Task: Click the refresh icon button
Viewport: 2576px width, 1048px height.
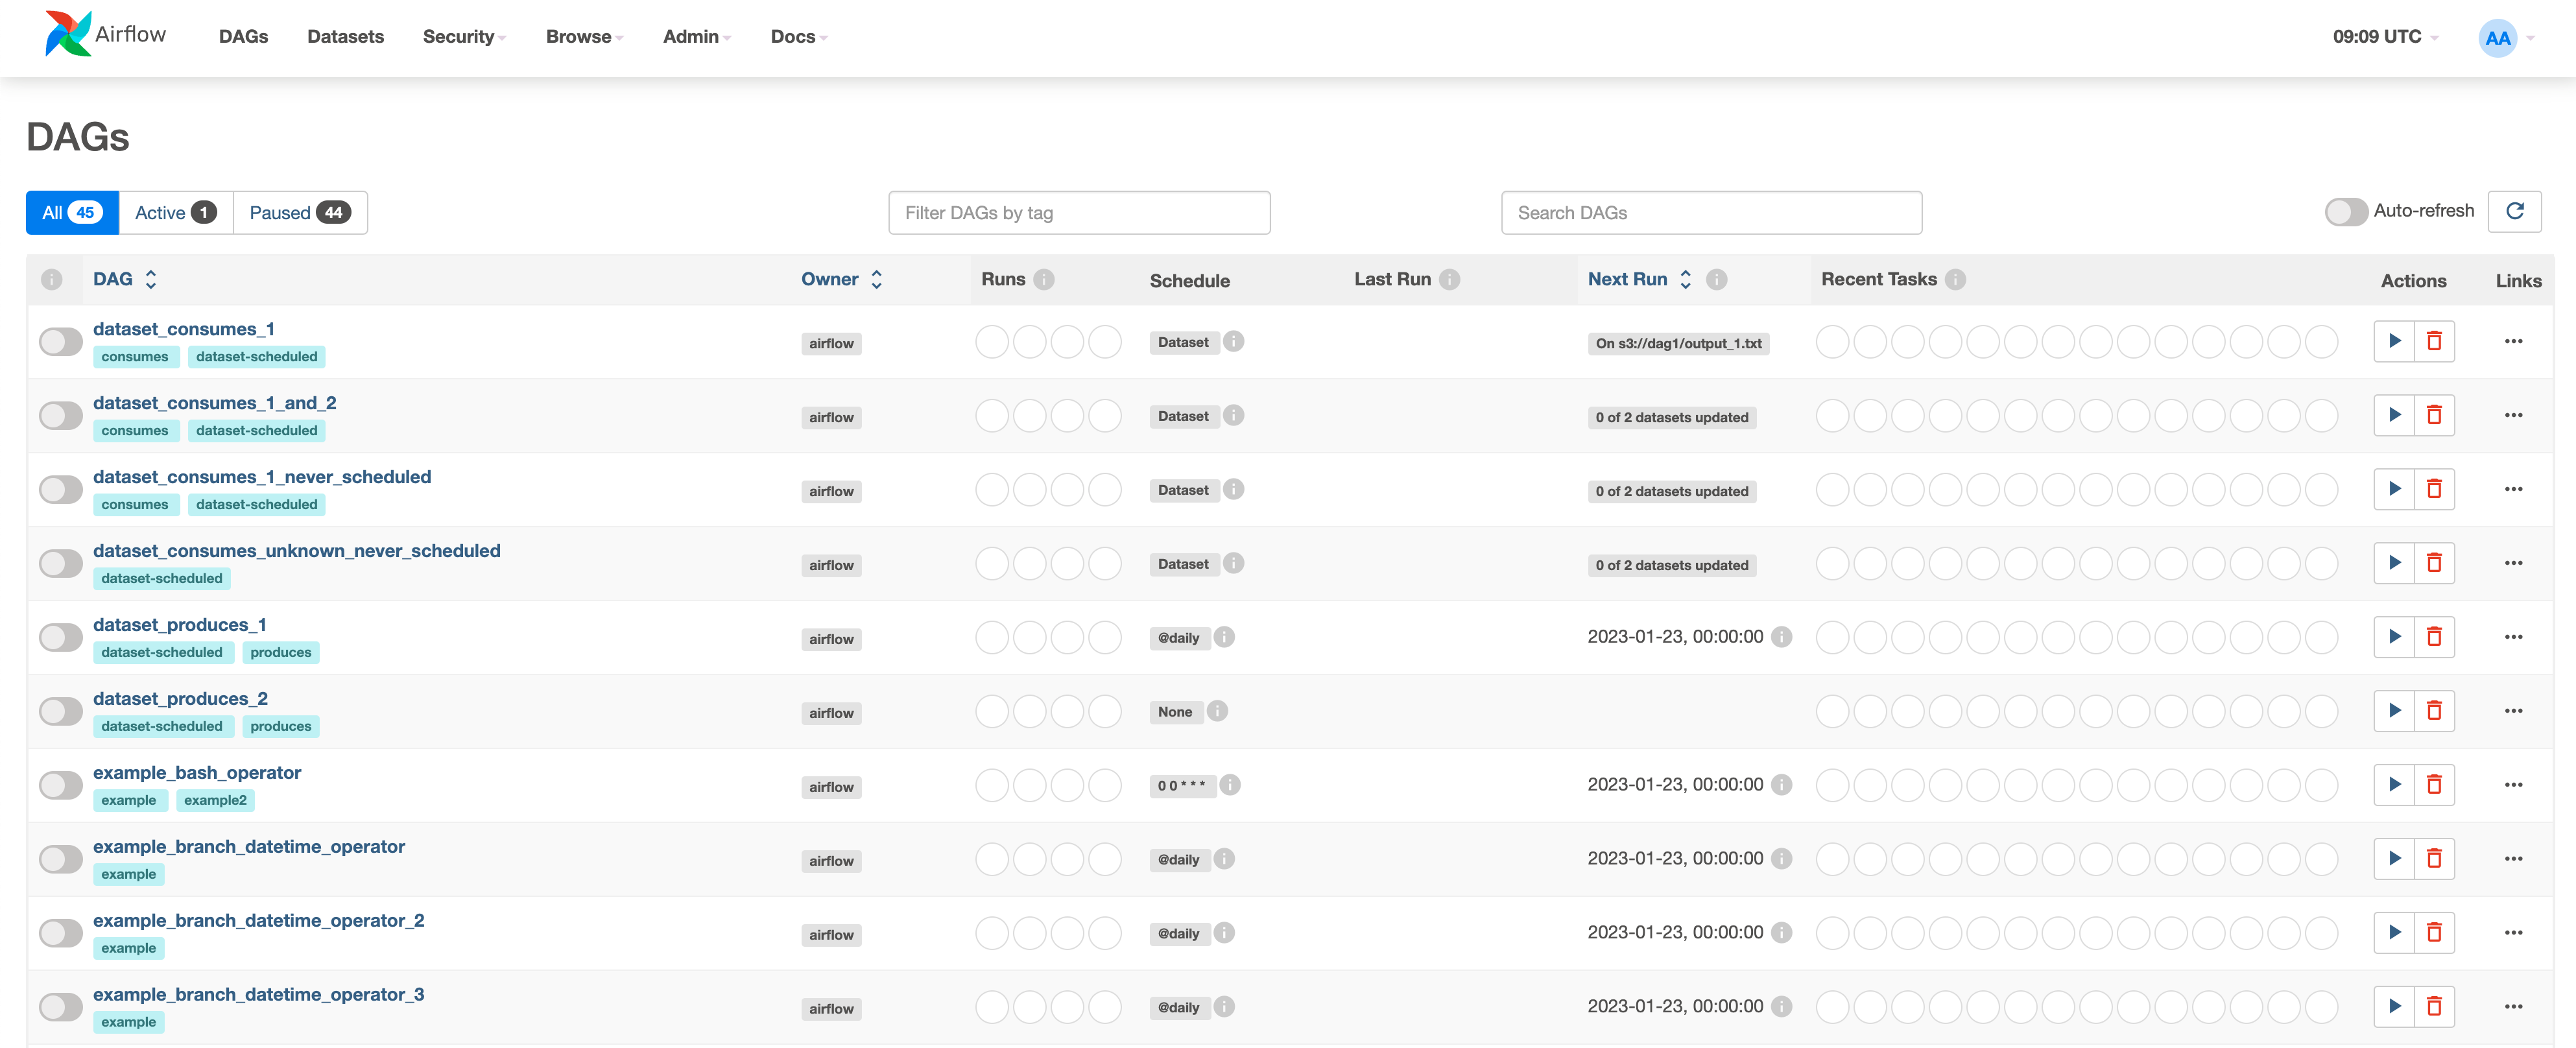Action: [2514, 211]
